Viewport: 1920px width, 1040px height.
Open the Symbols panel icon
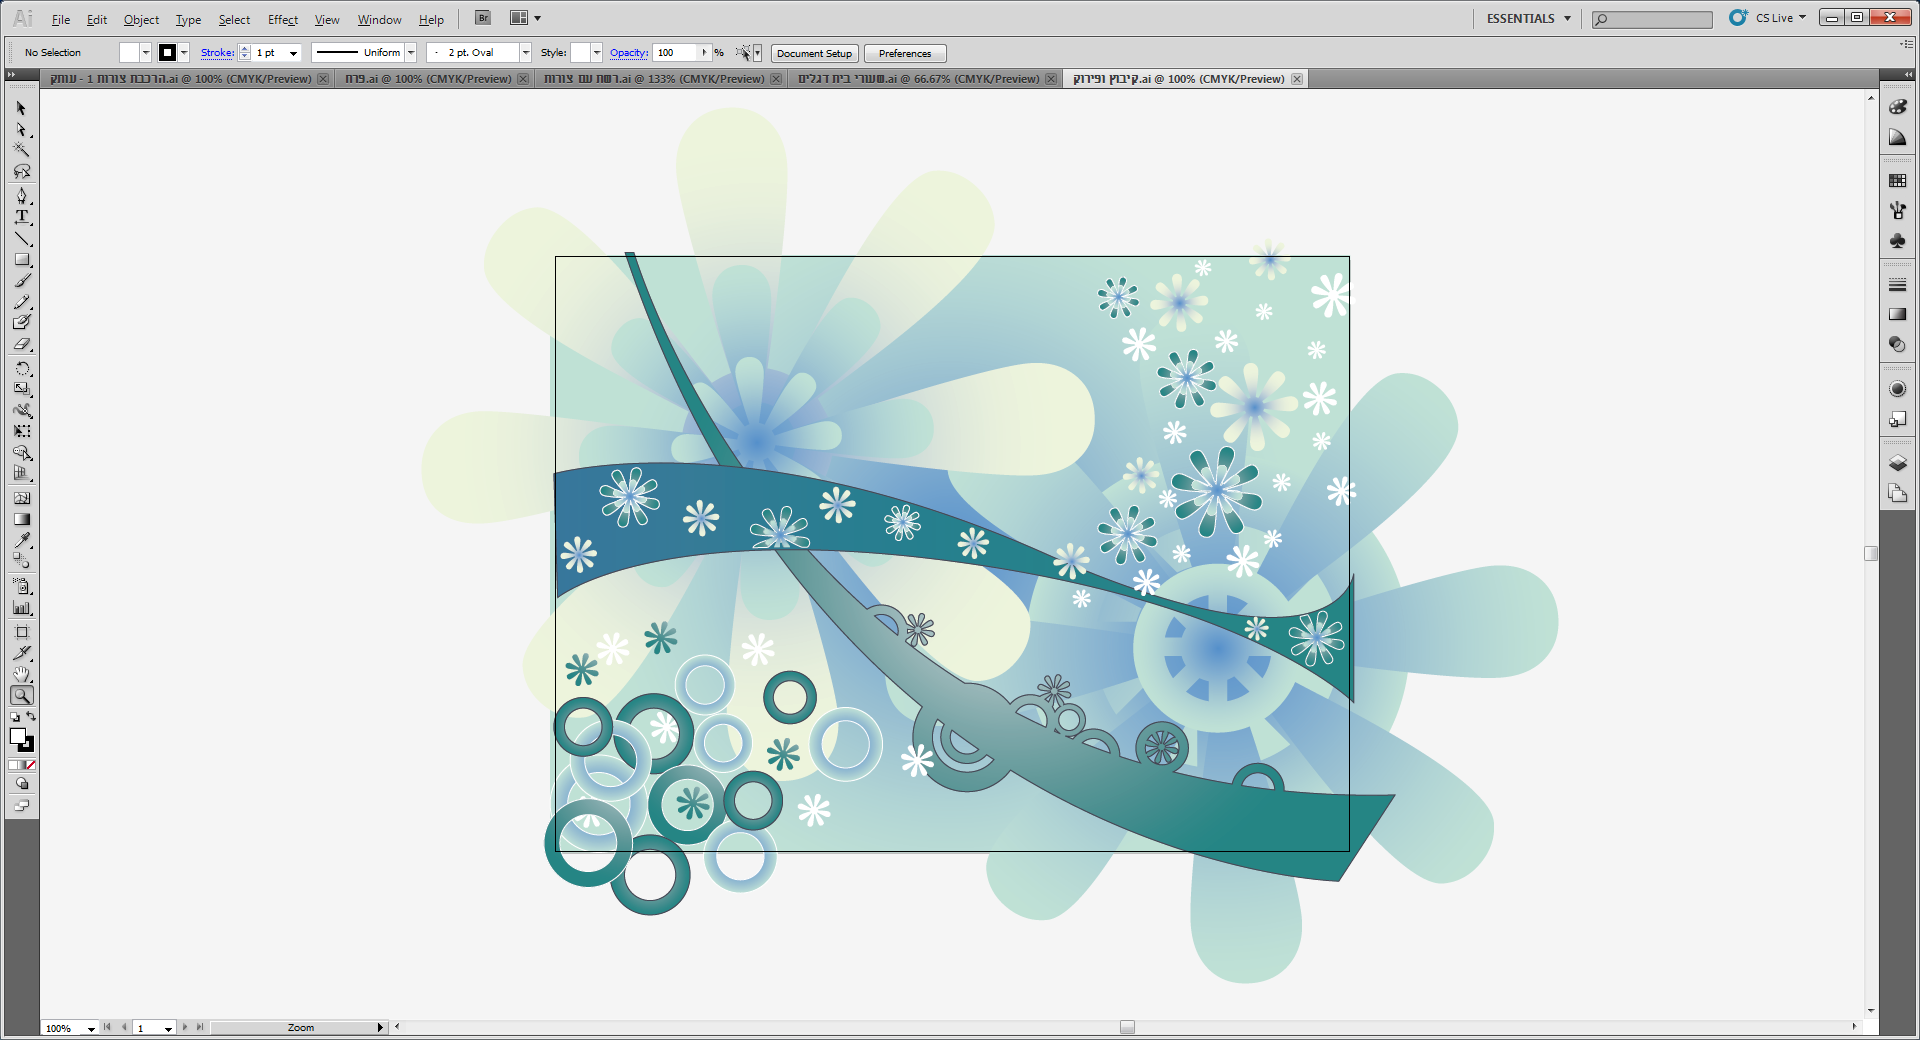pos(1897,241)
